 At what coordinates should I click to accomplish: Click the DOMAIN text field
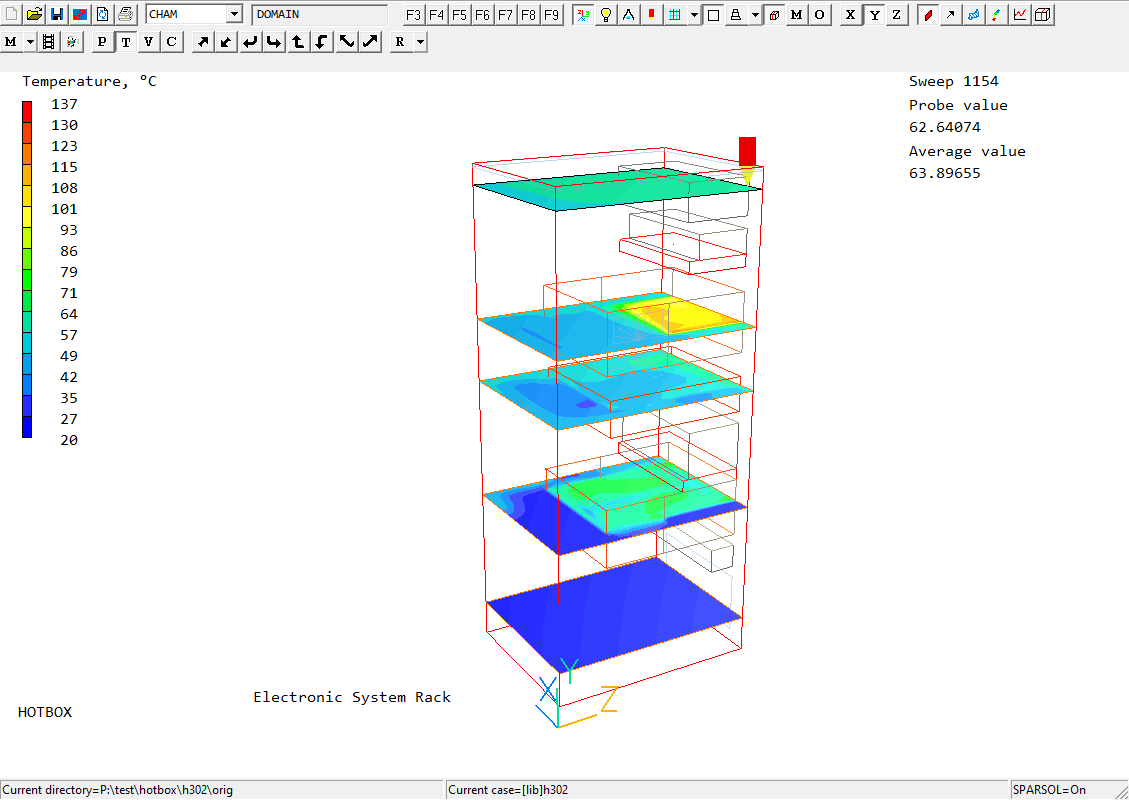(319, 14)
